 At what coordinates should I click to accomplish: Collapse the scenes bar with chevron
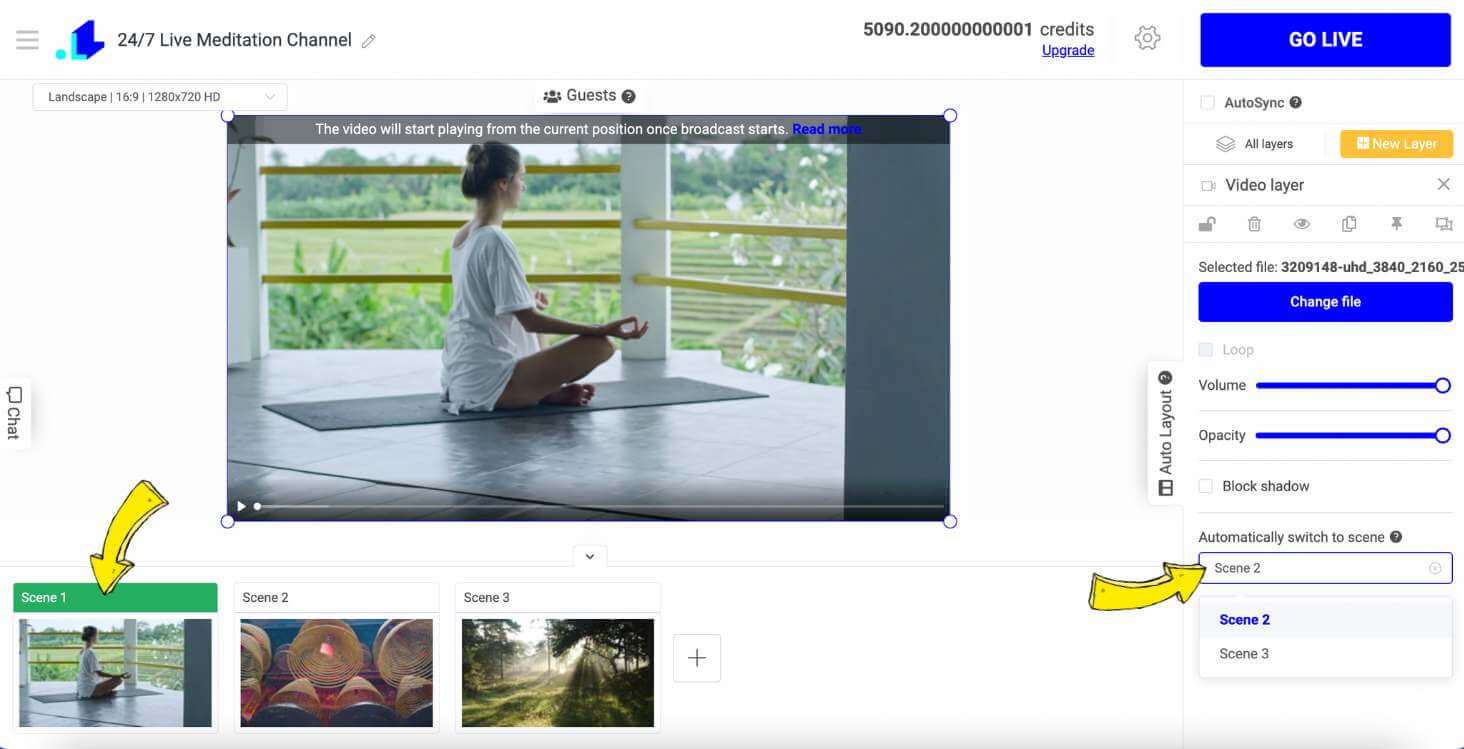(590, 556)
